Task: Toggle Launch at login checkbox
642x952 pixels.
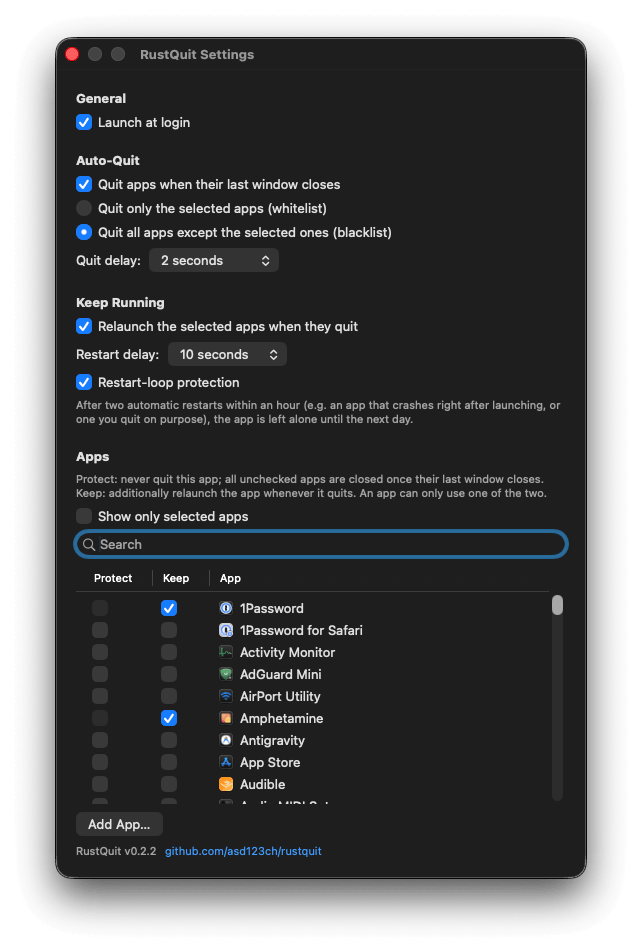Action: (84, 122)
